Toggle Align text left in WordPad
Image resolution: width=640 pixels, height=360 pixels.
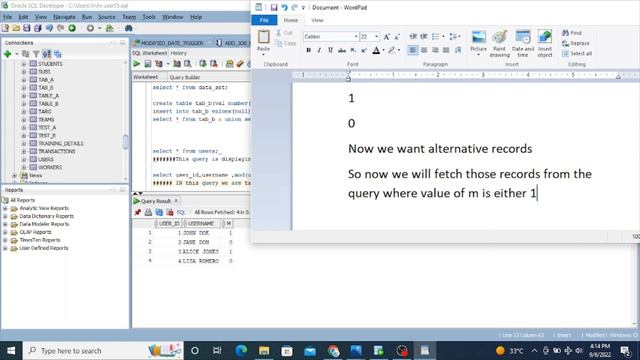pos(413,50)
